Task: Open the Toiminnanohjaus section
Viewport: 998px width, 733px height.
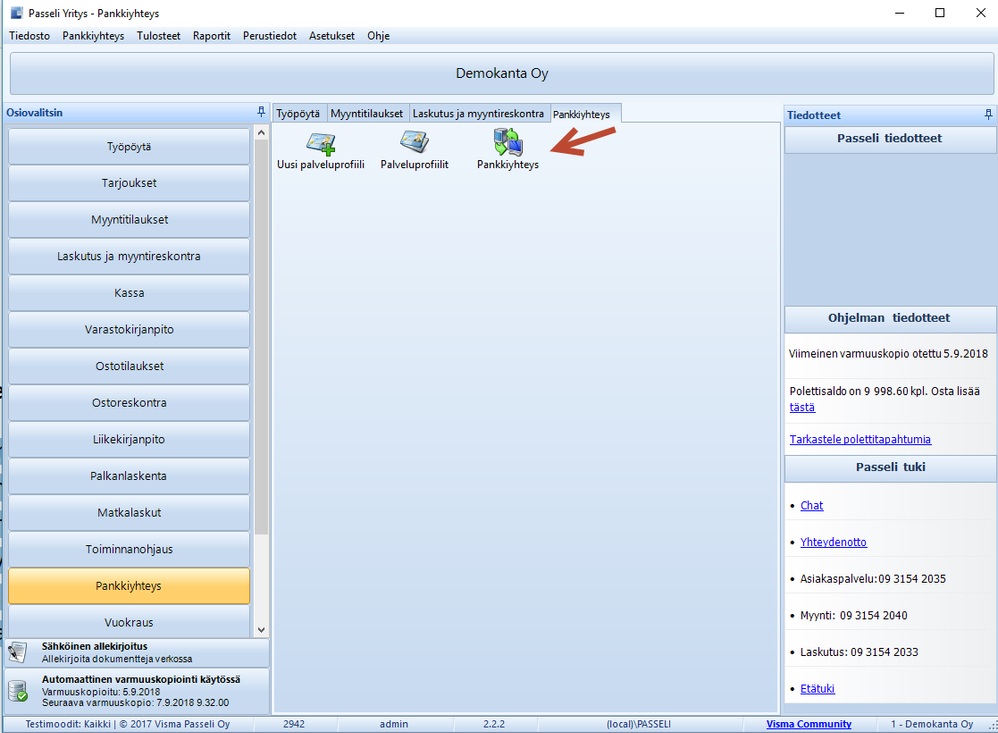Action: [129, 549]
